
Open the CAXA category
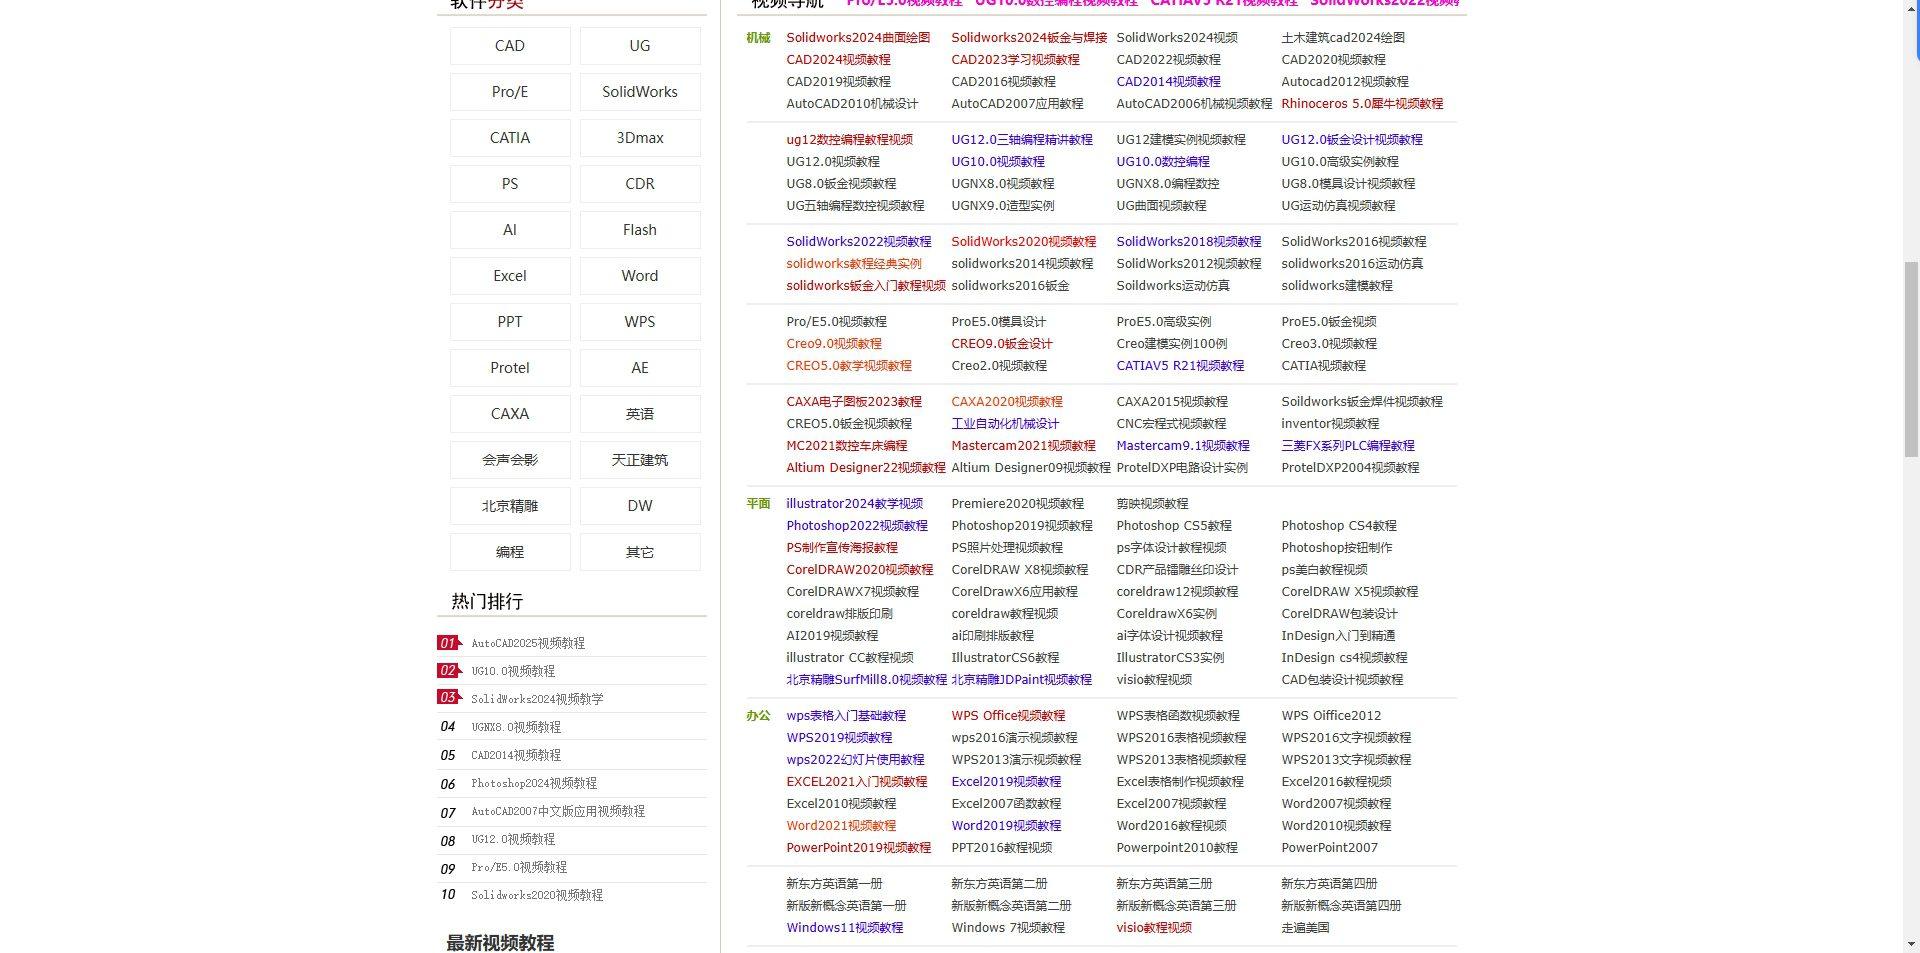tap(509, 413)
